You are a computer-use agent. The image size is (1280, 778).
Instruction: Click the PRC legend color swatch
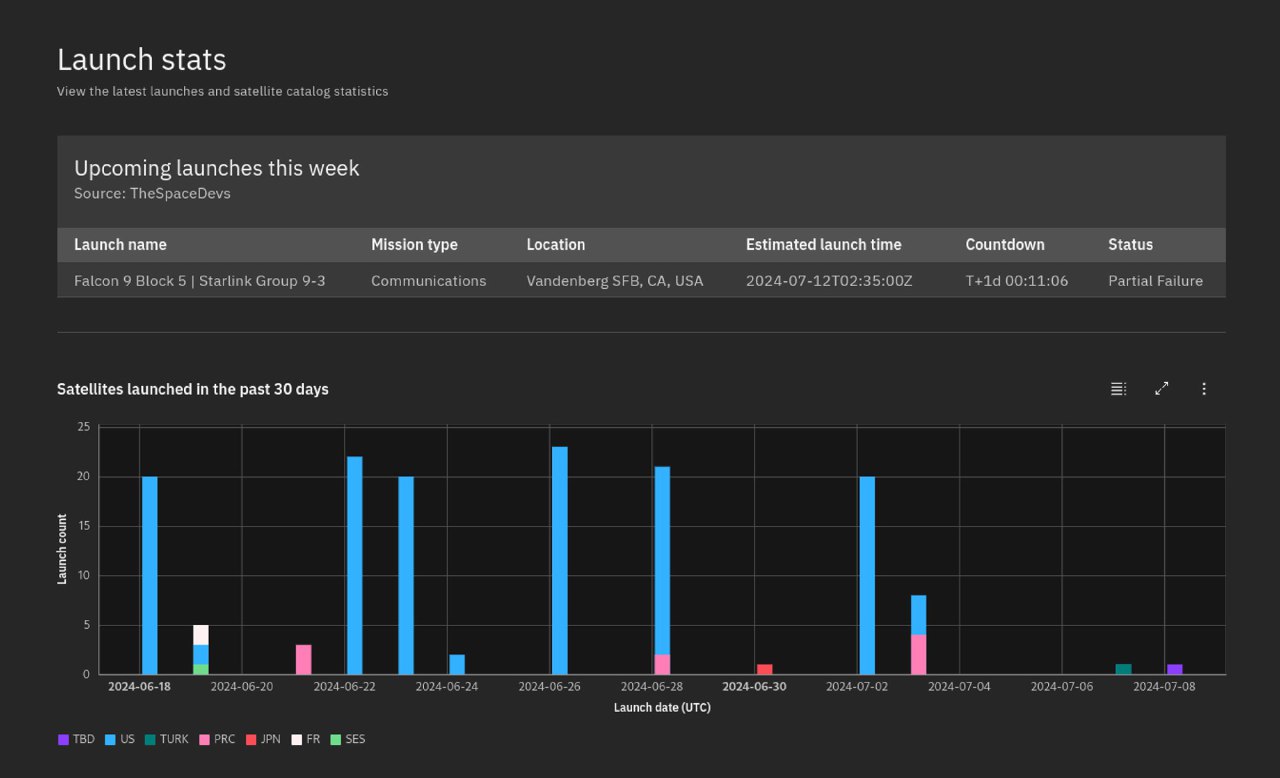204,740
